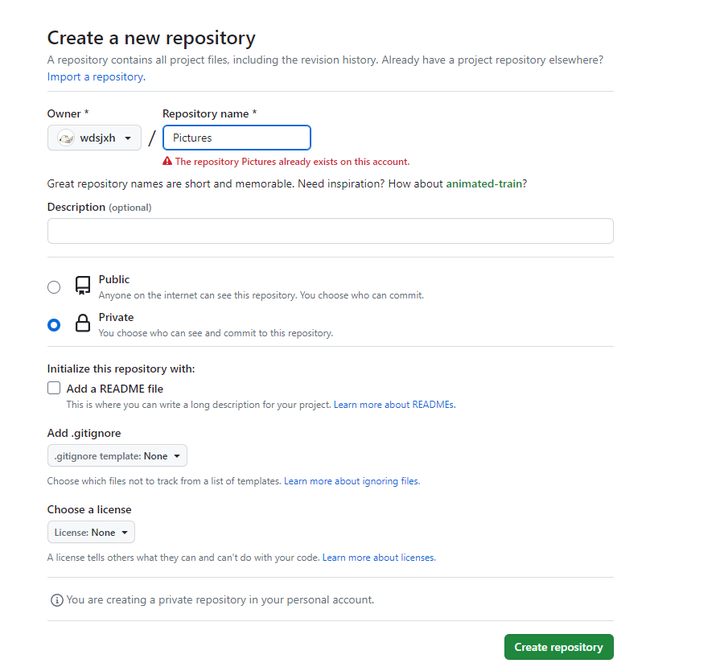The width and height of the screenshot is (720, 667).
Task: Click the Add a README file label
Action: point(115,389)
